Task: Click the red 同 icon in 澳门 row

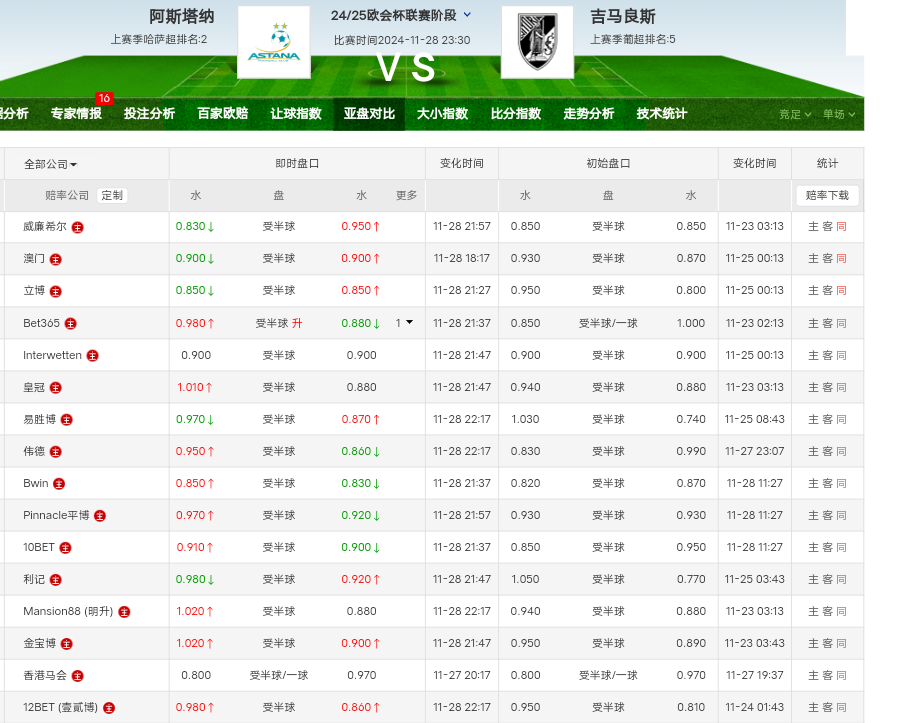Action: (x=842, y=258)
